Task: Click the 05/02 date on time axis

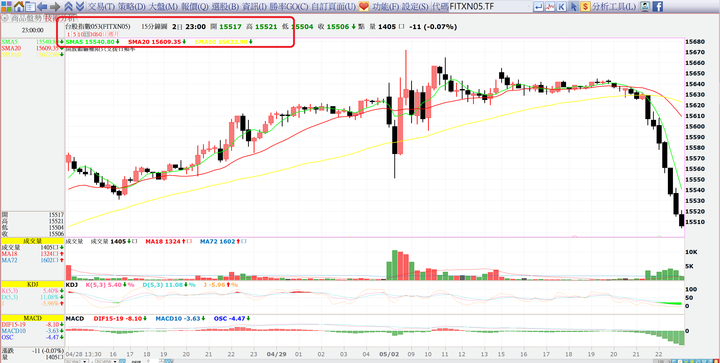Action: pyautogui.click(x=388, y=355)
